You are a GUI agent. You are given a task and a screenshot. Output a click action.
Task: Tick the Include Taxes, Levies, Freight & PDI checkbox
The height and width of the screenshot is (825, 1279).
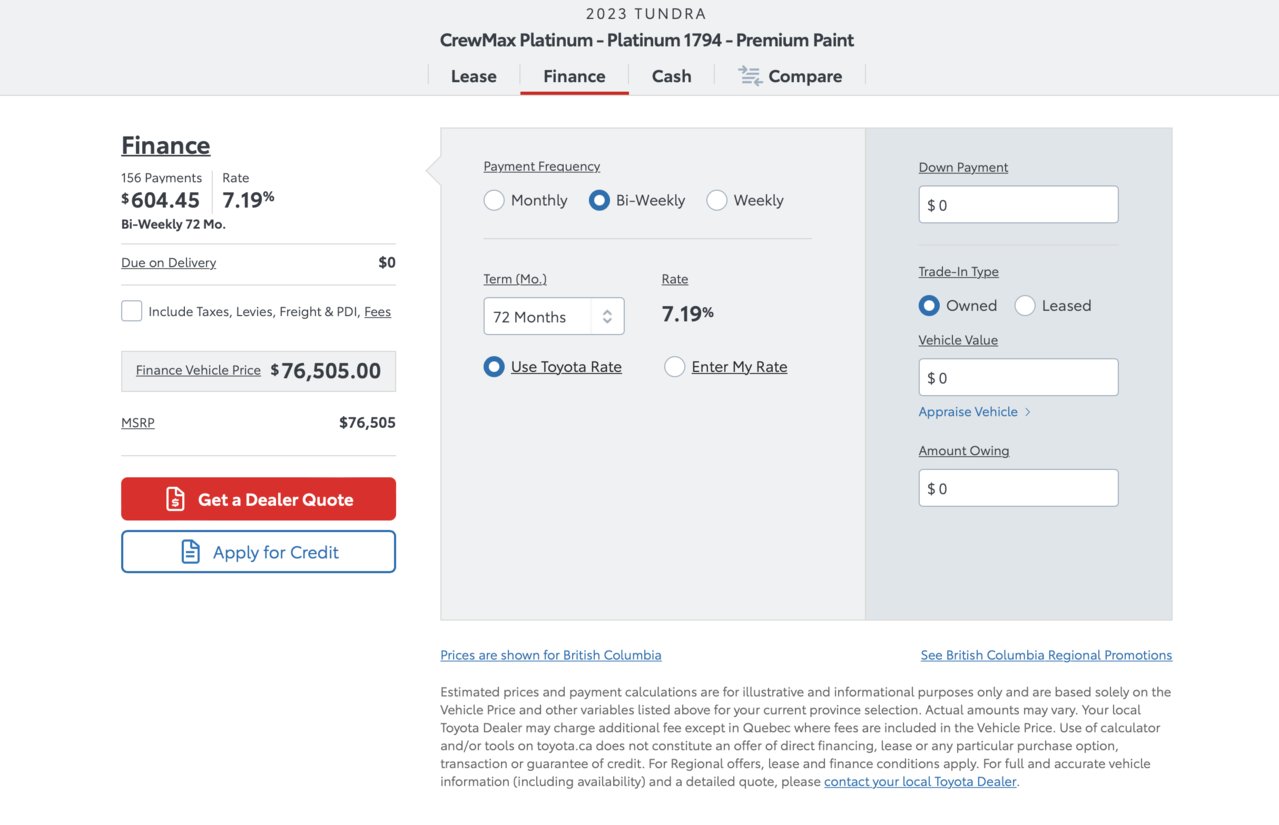131,311
